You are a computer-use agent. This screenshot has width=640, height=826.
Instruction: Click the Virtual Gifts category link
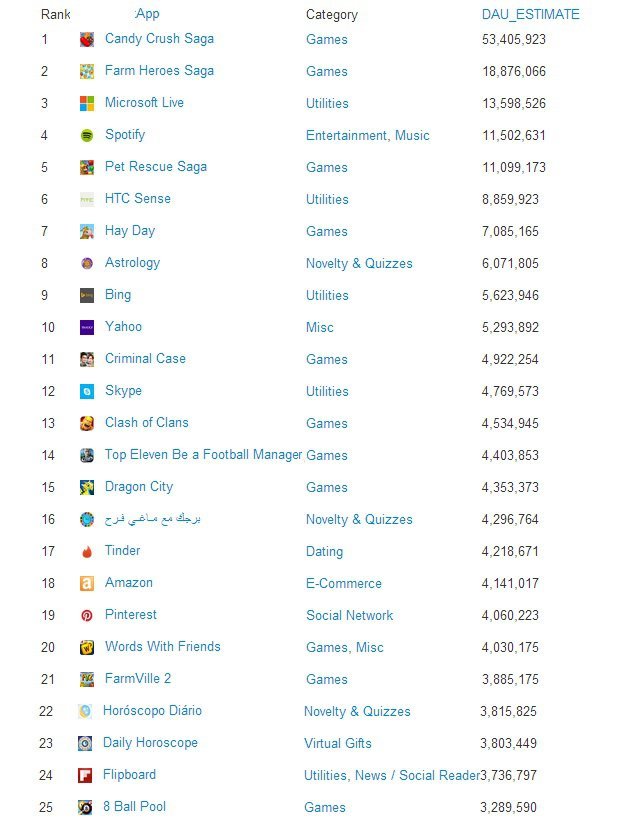pos(338,743)
